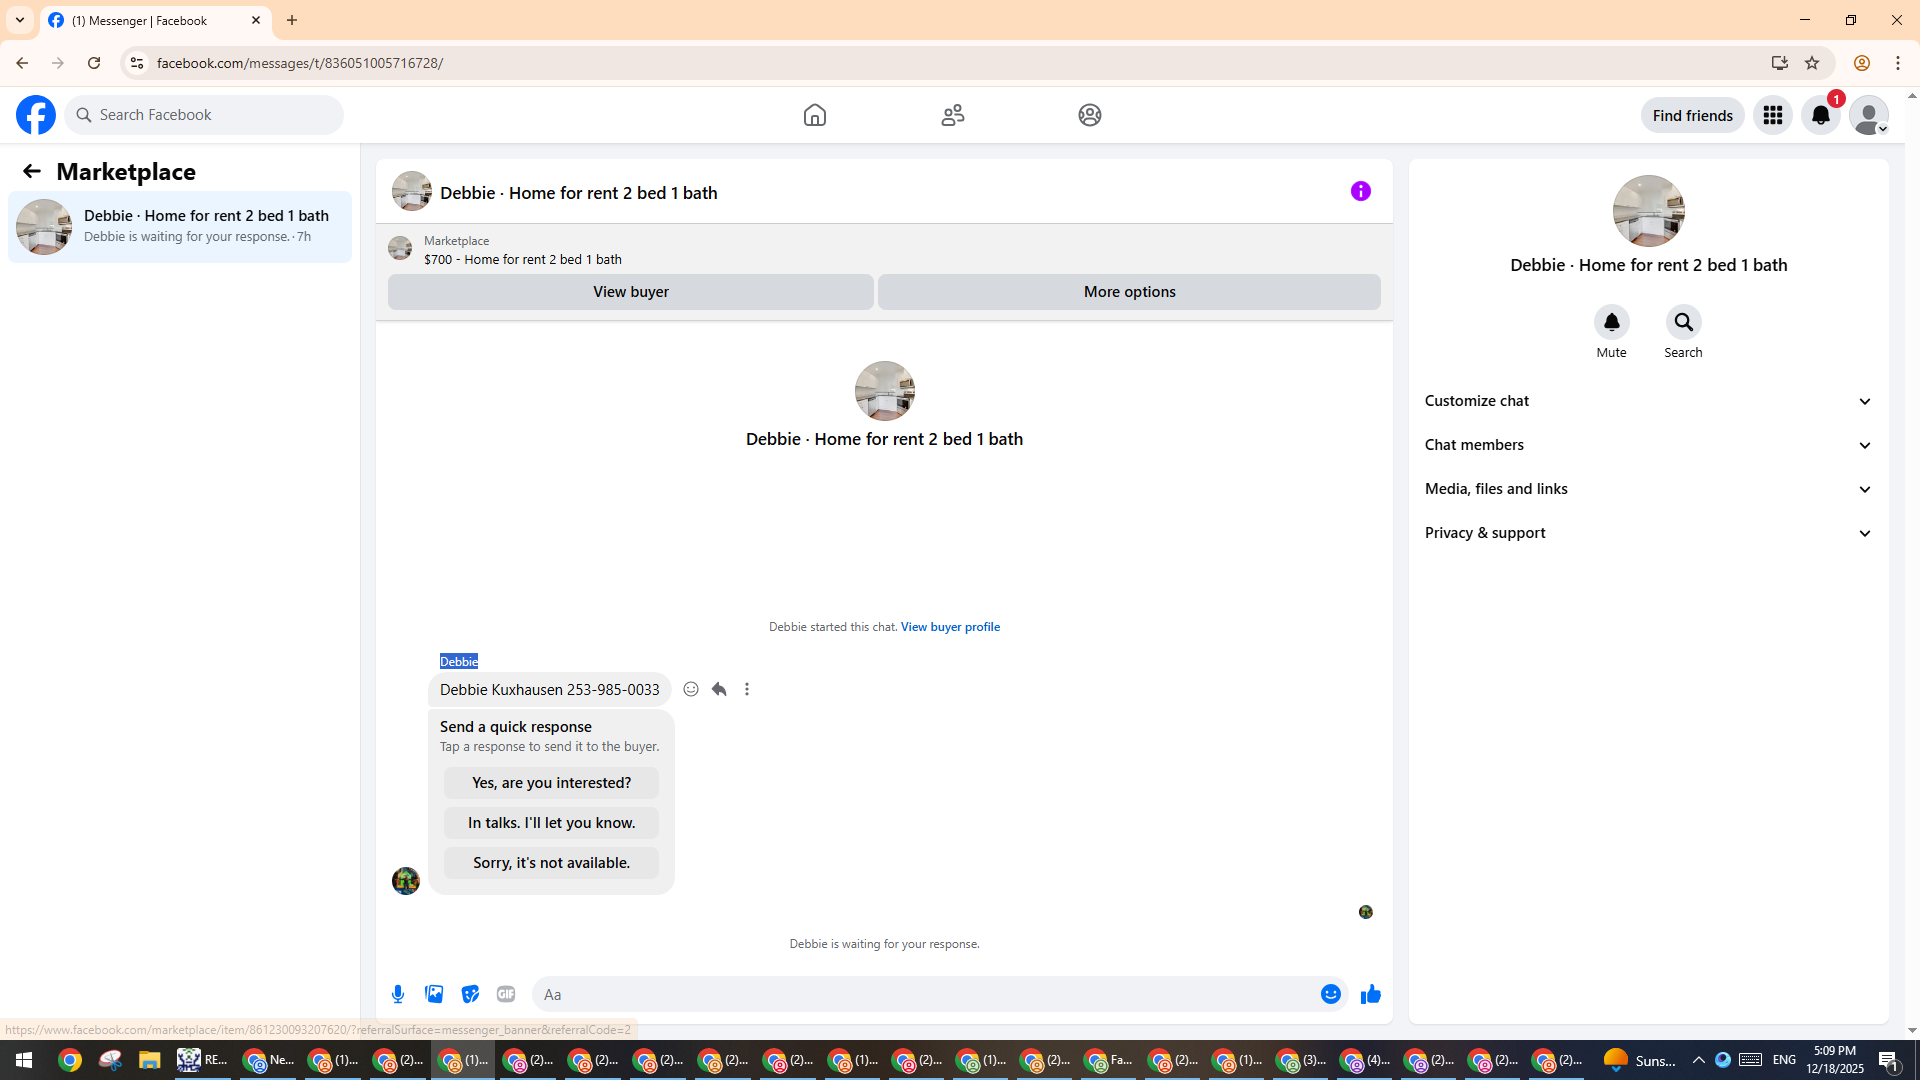1920x1080 pixels.
Task: Send a thumbs-up like
Action: (x=1371, y=994)
